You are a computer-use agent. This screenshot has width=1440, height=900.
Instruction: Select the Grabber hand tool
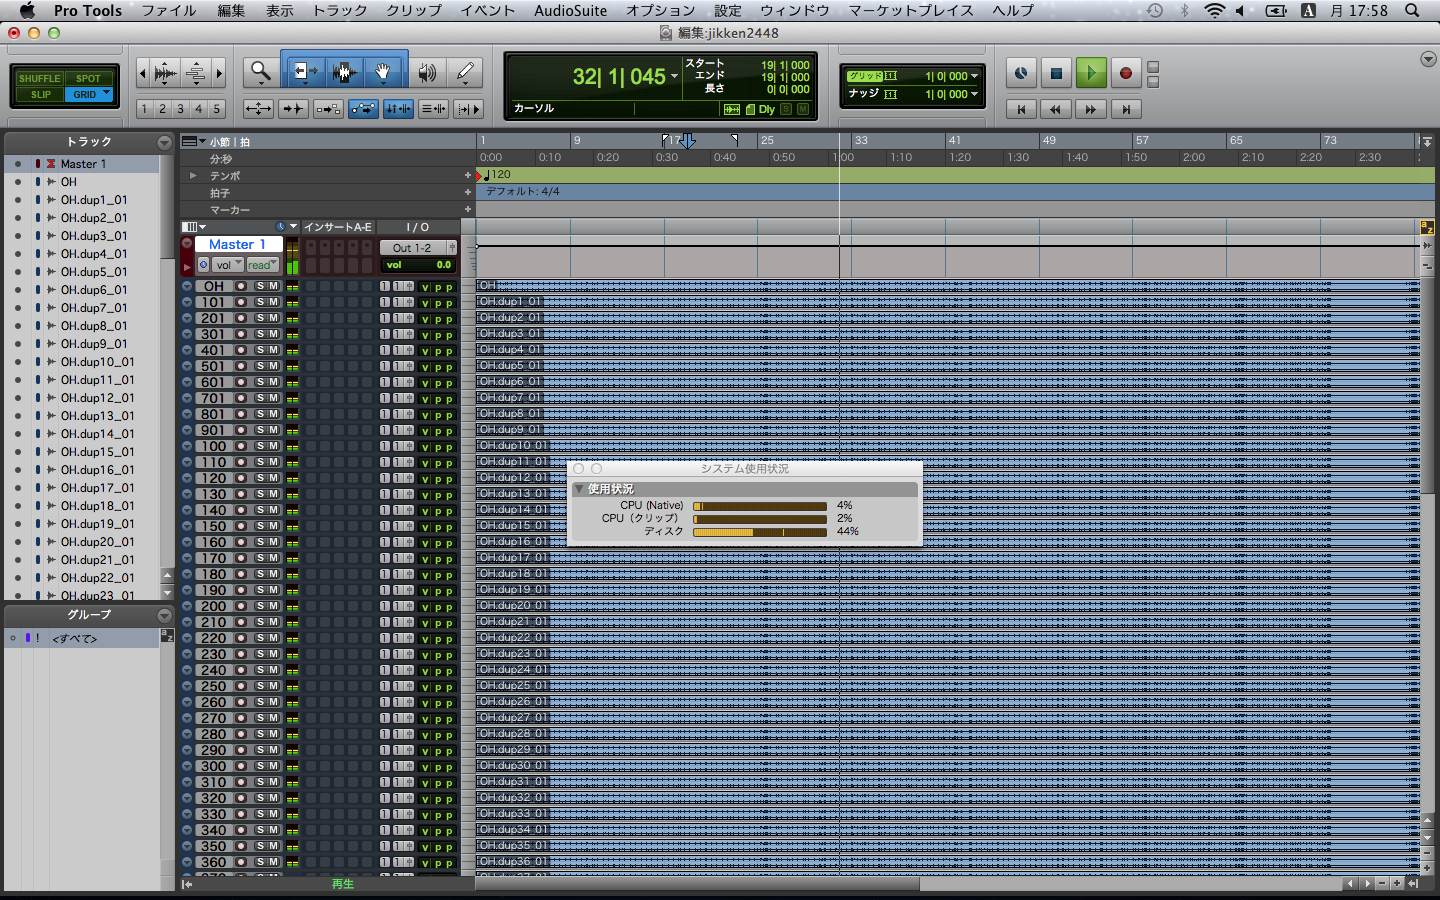coord(383,72)
